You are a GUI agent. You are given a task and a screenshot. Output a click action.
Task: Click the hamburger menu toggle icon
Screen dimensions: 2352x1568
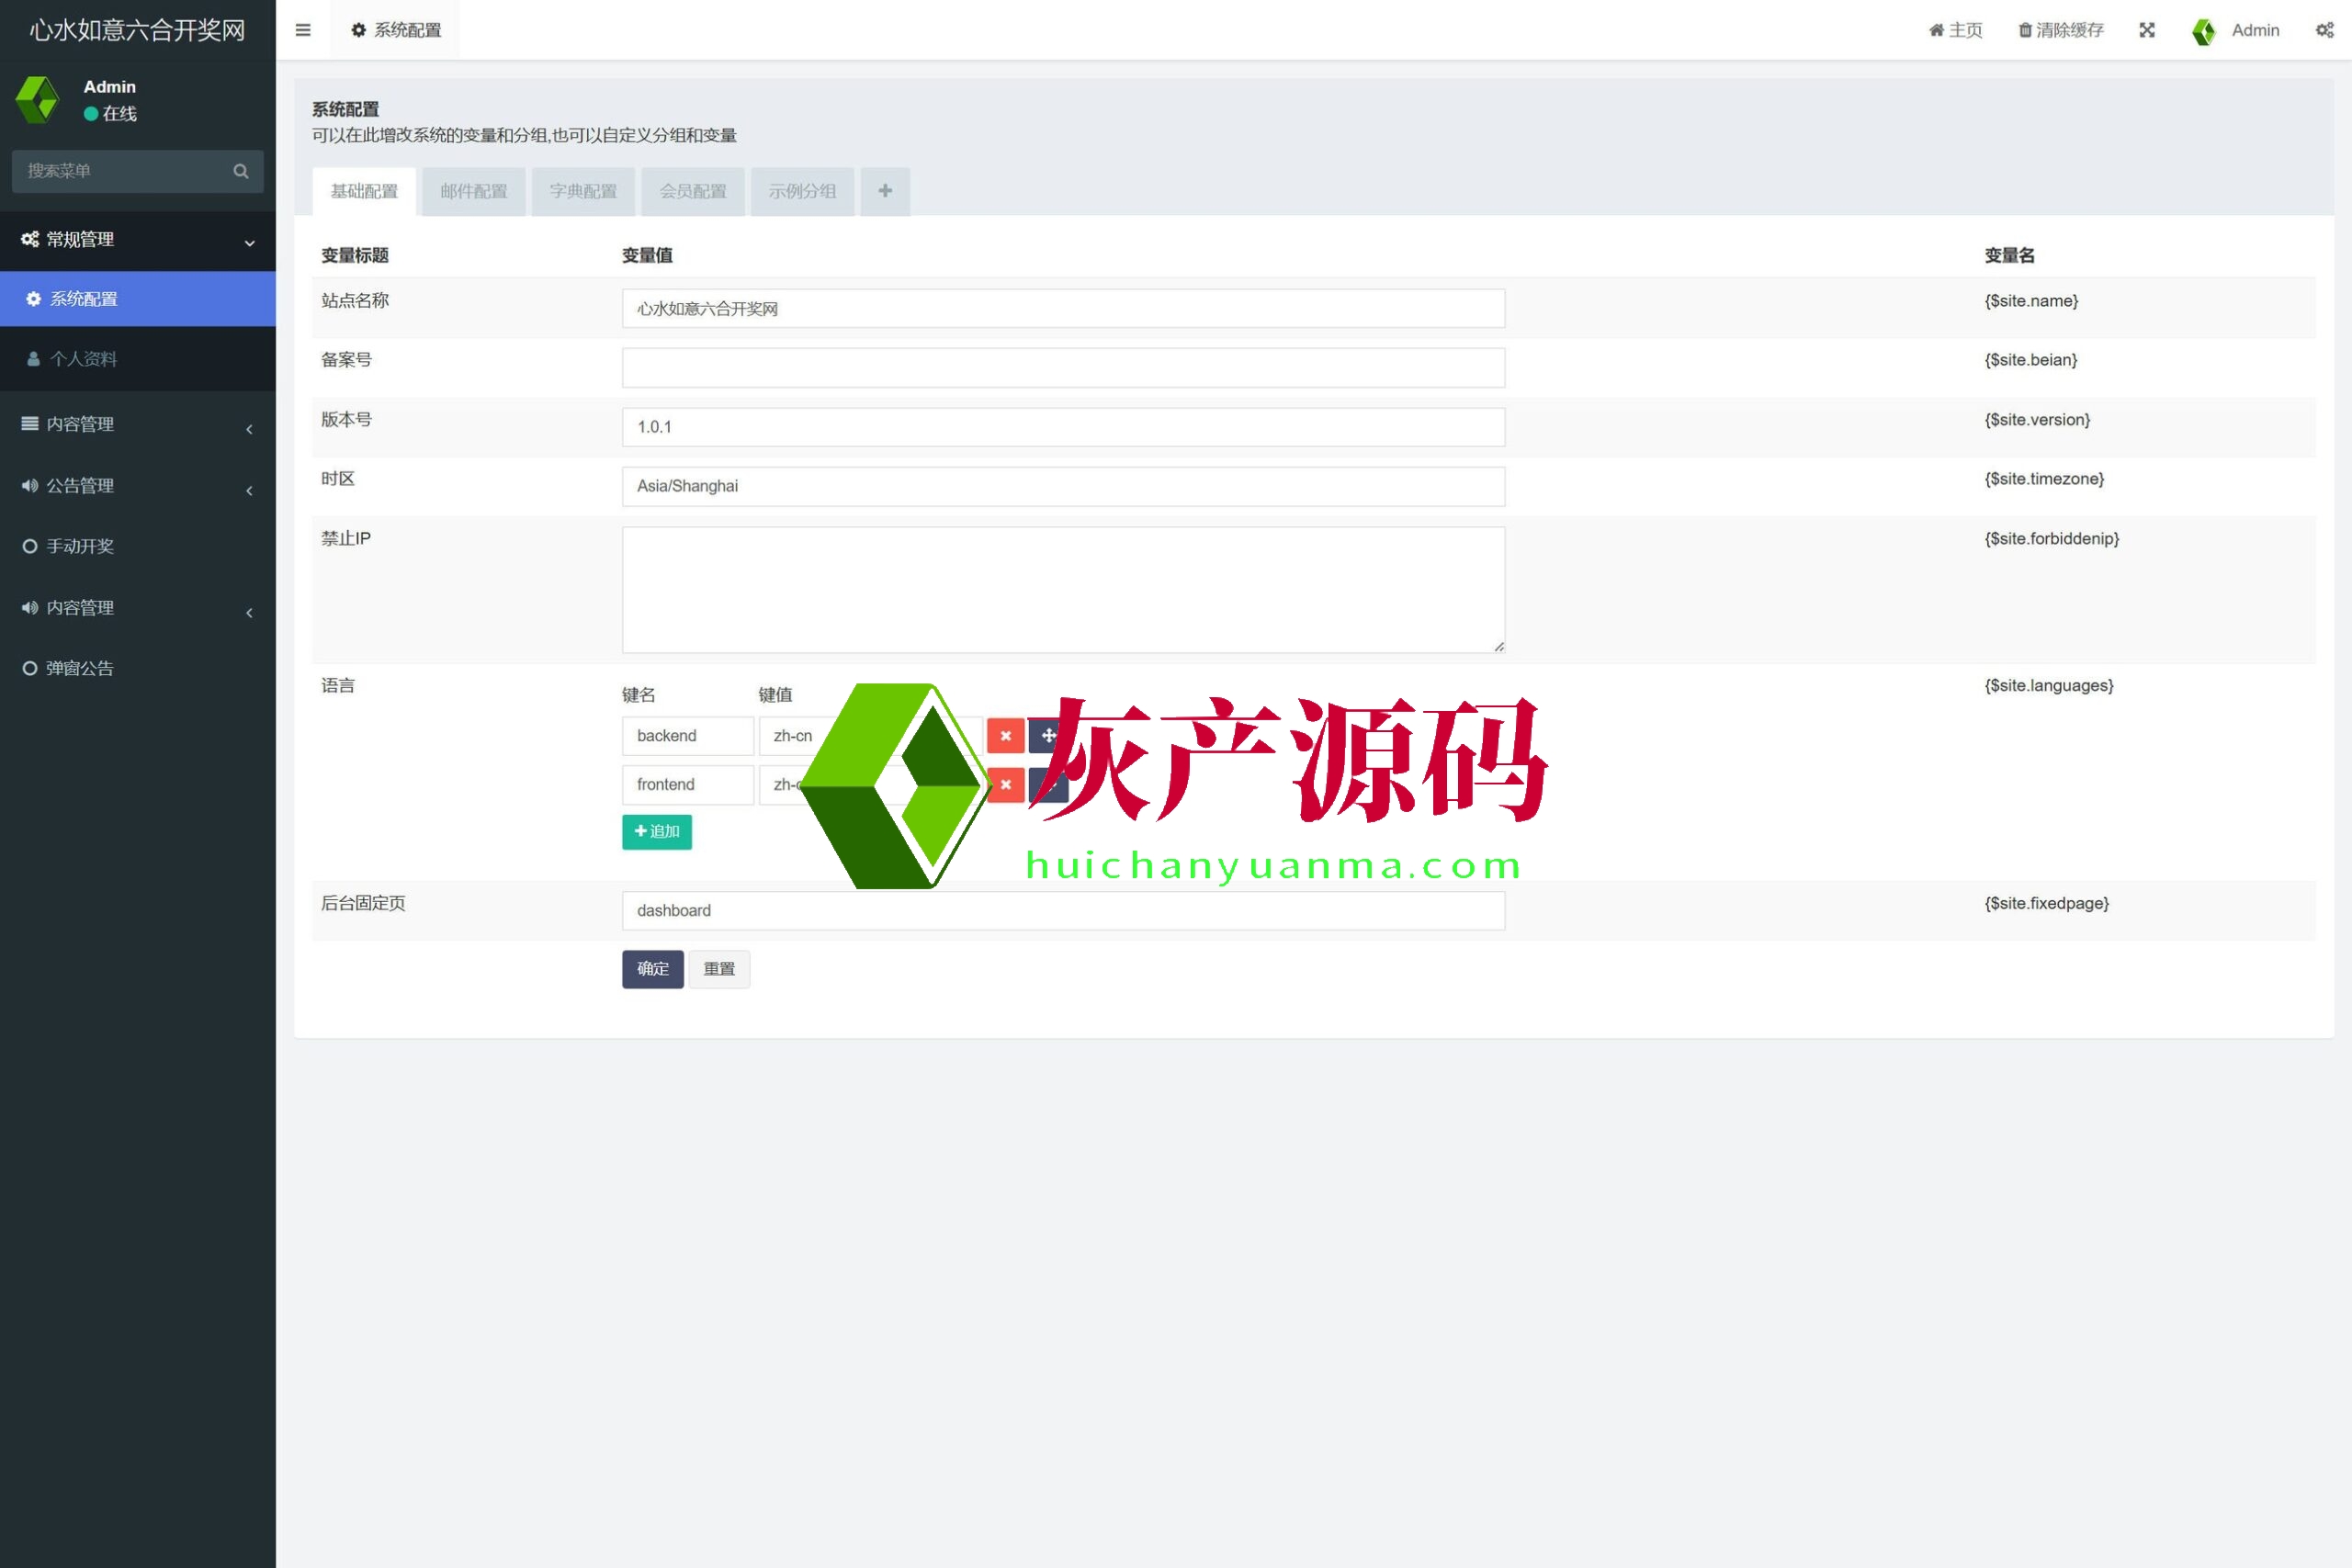[x=303, y=30]
